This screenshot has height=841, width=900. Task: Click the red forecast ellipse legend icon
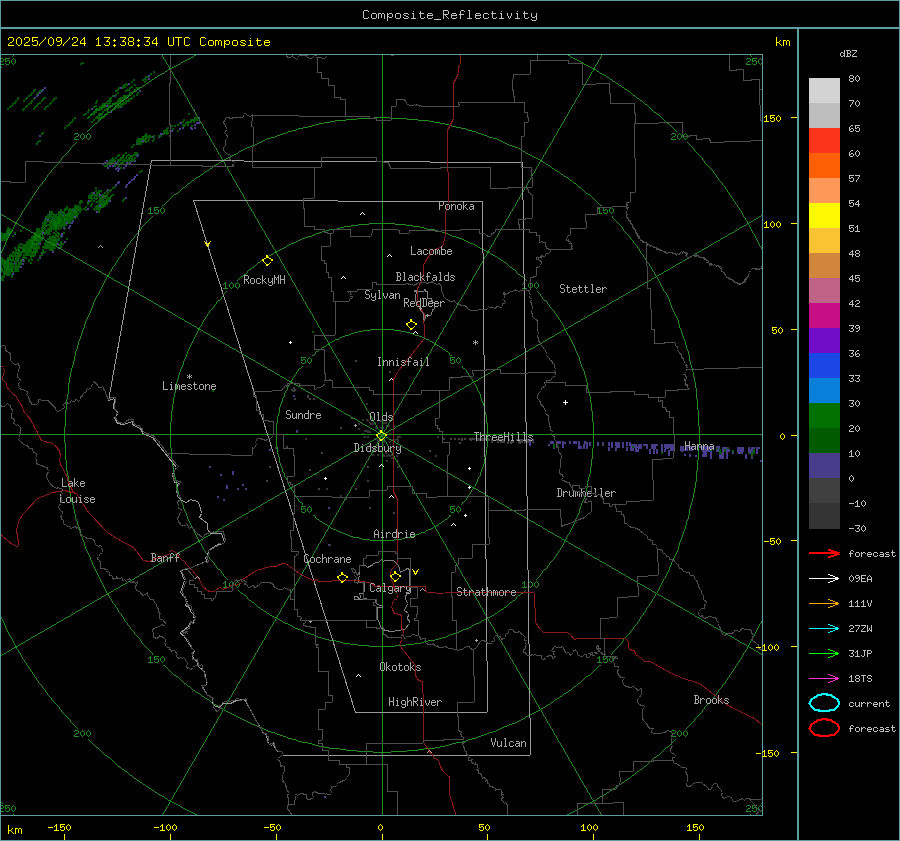(824, 728)
